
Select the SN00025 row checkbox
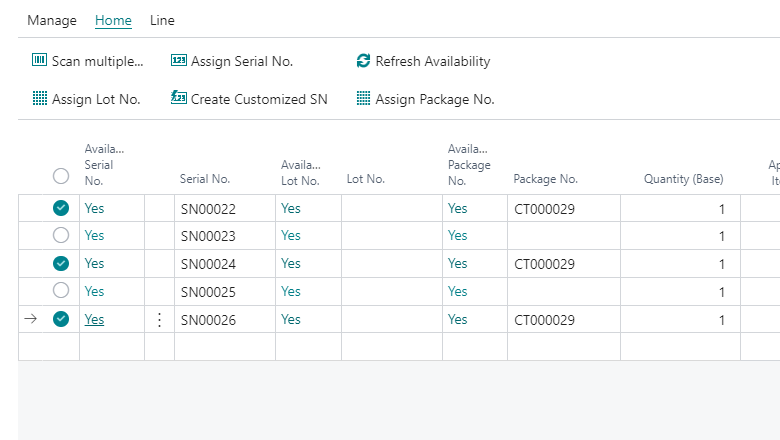[61, 290]
